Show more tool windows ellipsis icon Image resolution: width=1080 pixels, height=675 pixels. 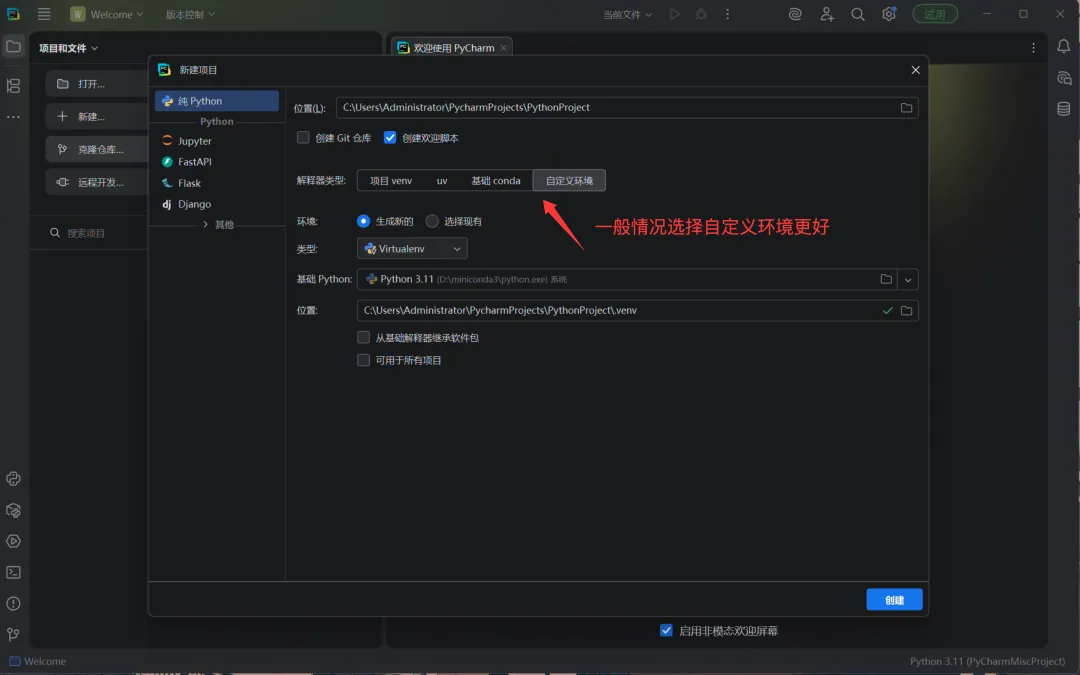click(13, 117)
